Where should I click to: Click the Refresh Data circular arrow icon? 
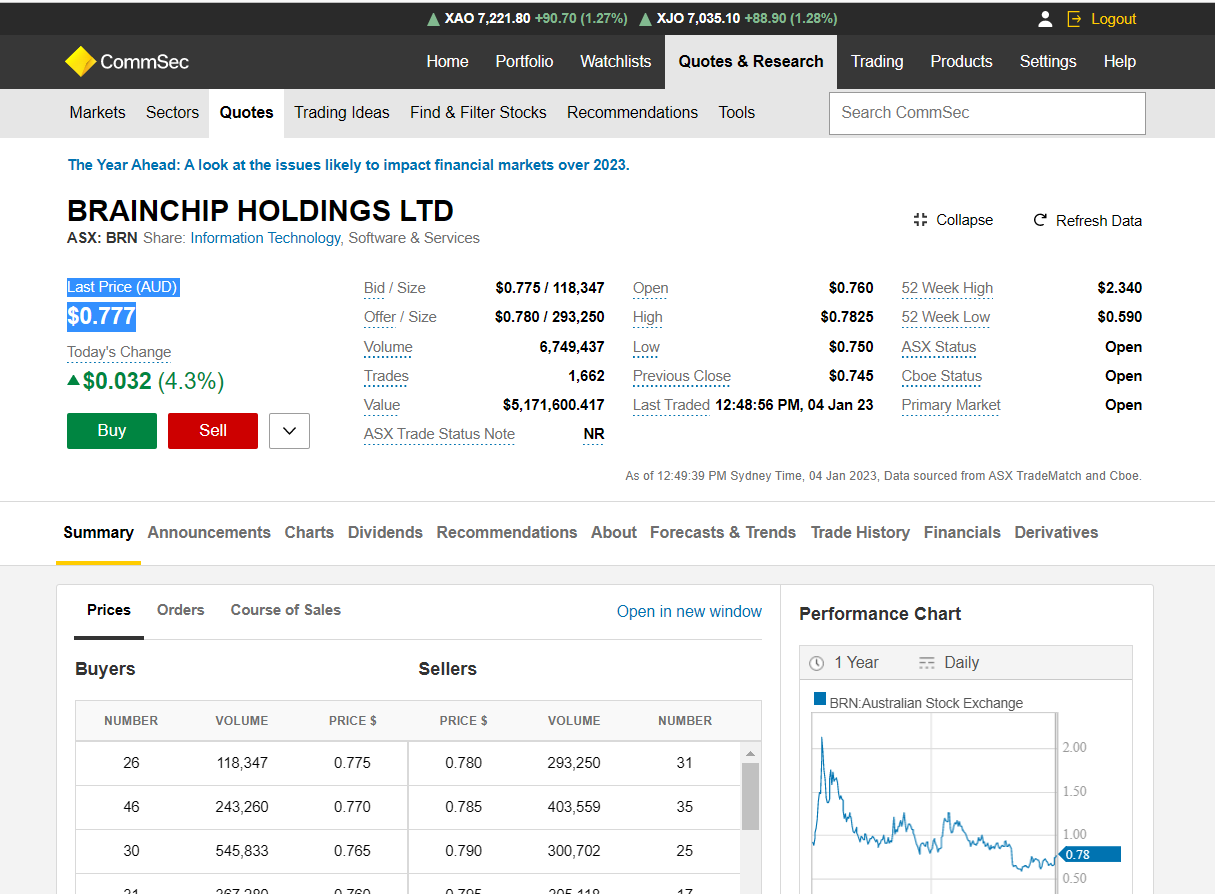tap(1040, 220)
